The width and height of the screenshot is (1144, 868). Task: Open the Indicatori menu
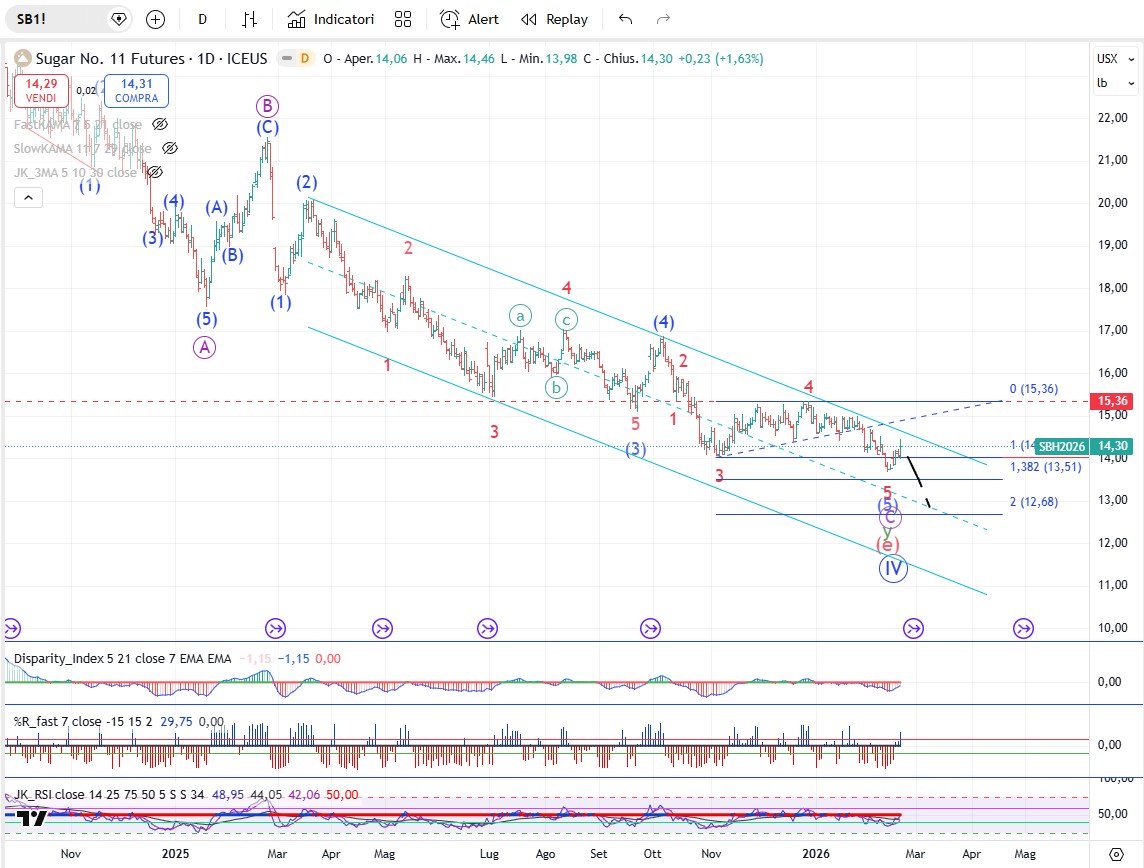click(331, 19)
